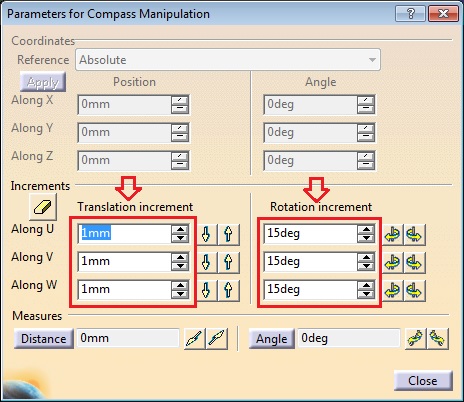Click second angle measure rotation icon
This screenshot has height=402, width=464.
coord(438,339)
